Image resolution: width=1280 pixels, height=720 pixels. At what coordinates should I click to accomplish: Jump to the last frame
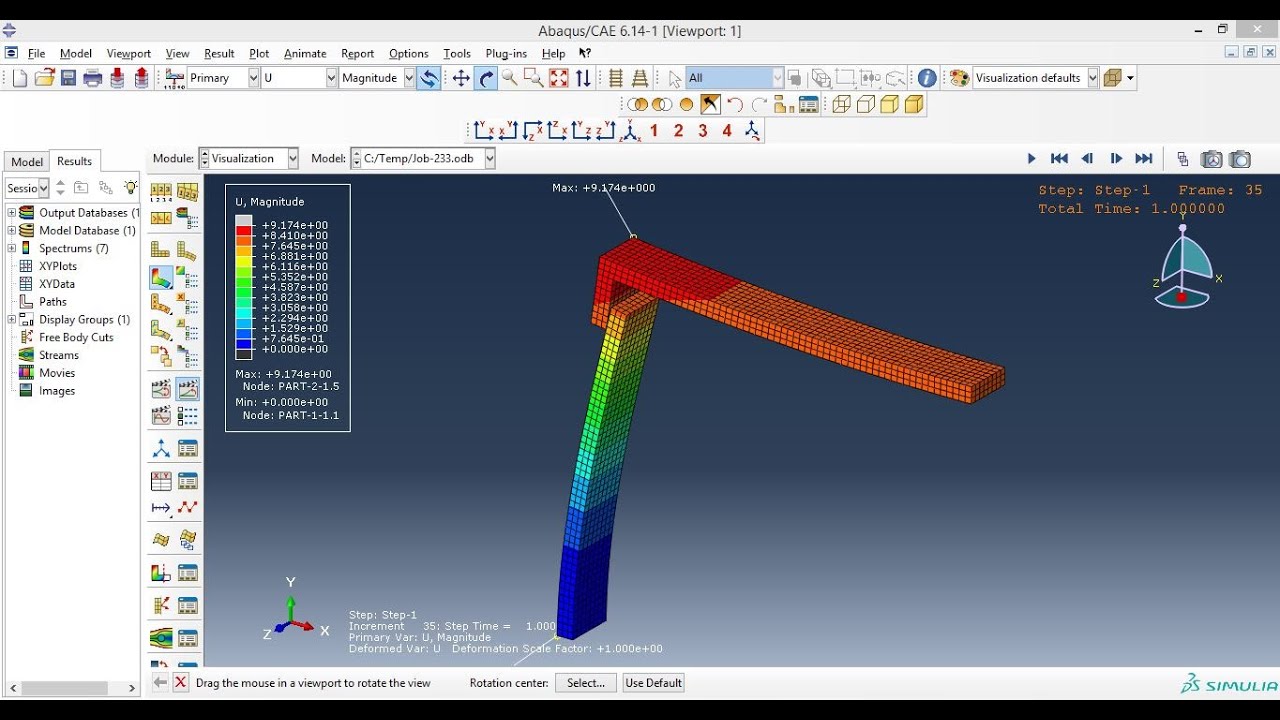(1144, 159)
